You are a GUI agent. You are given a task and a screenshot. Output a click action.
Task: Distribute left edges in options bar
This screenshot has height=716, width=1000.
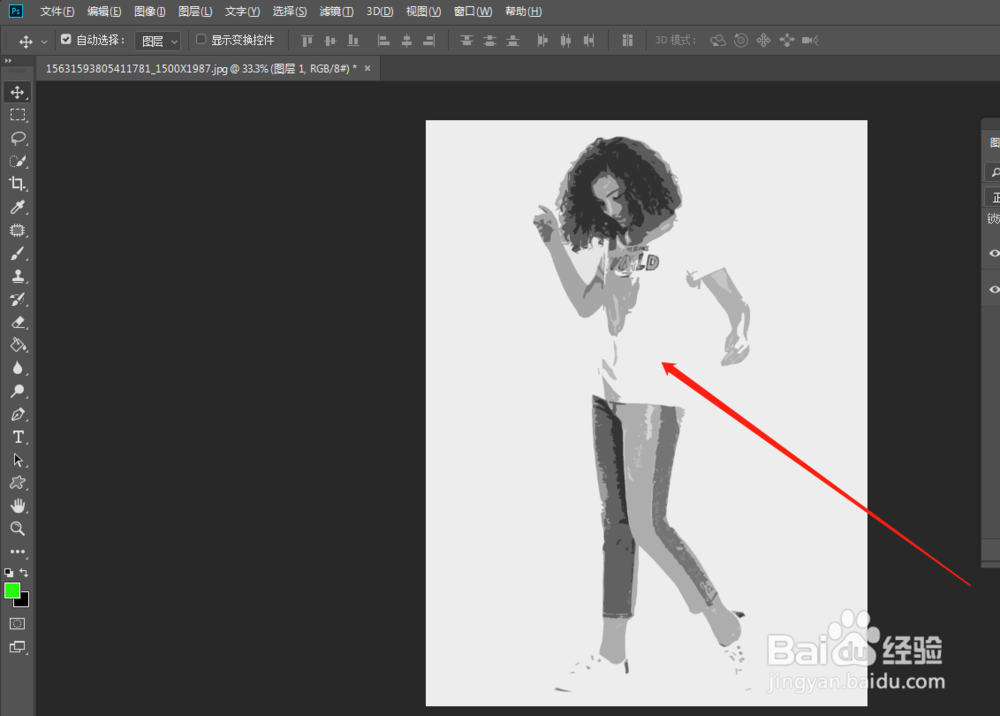tap(543, 41)
